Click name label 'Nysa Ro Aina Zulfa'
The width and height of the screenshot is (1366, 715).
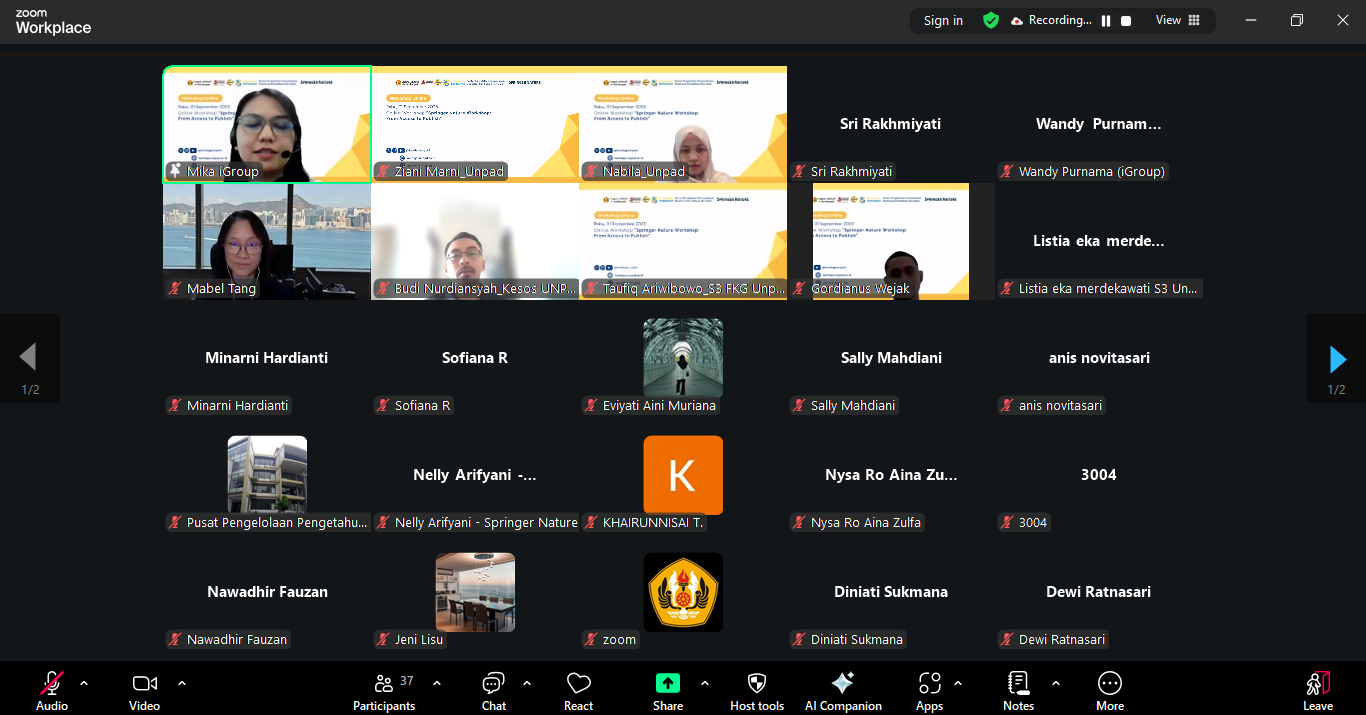tap(866, 523)
